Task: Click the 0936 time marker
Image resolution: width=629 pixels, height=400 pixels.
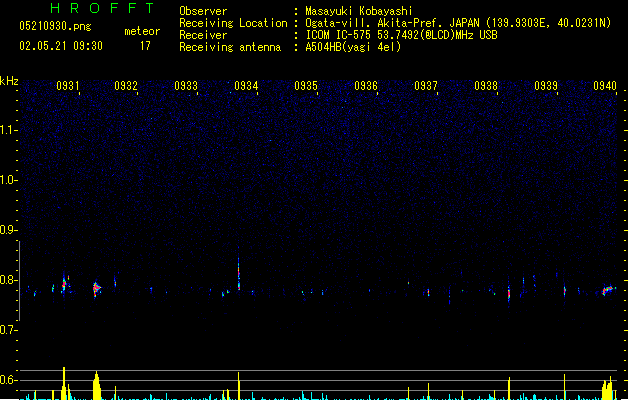Action: [366, 86]
